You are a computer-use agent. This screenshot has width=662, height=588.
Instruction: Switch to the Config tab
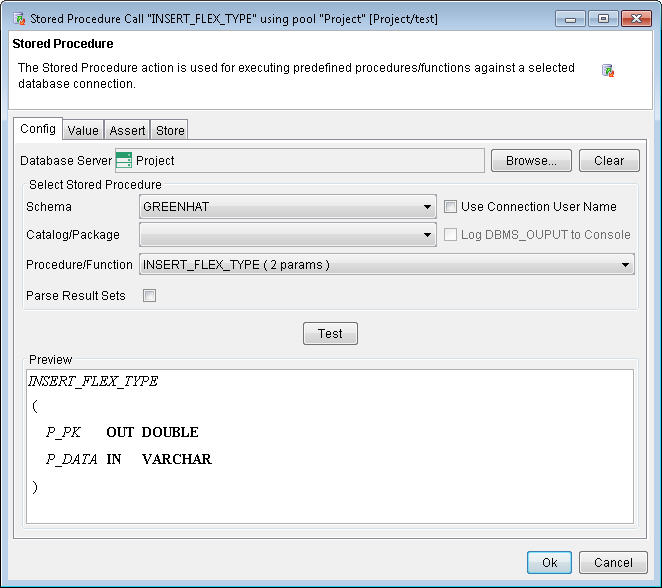tap(38, 129)
